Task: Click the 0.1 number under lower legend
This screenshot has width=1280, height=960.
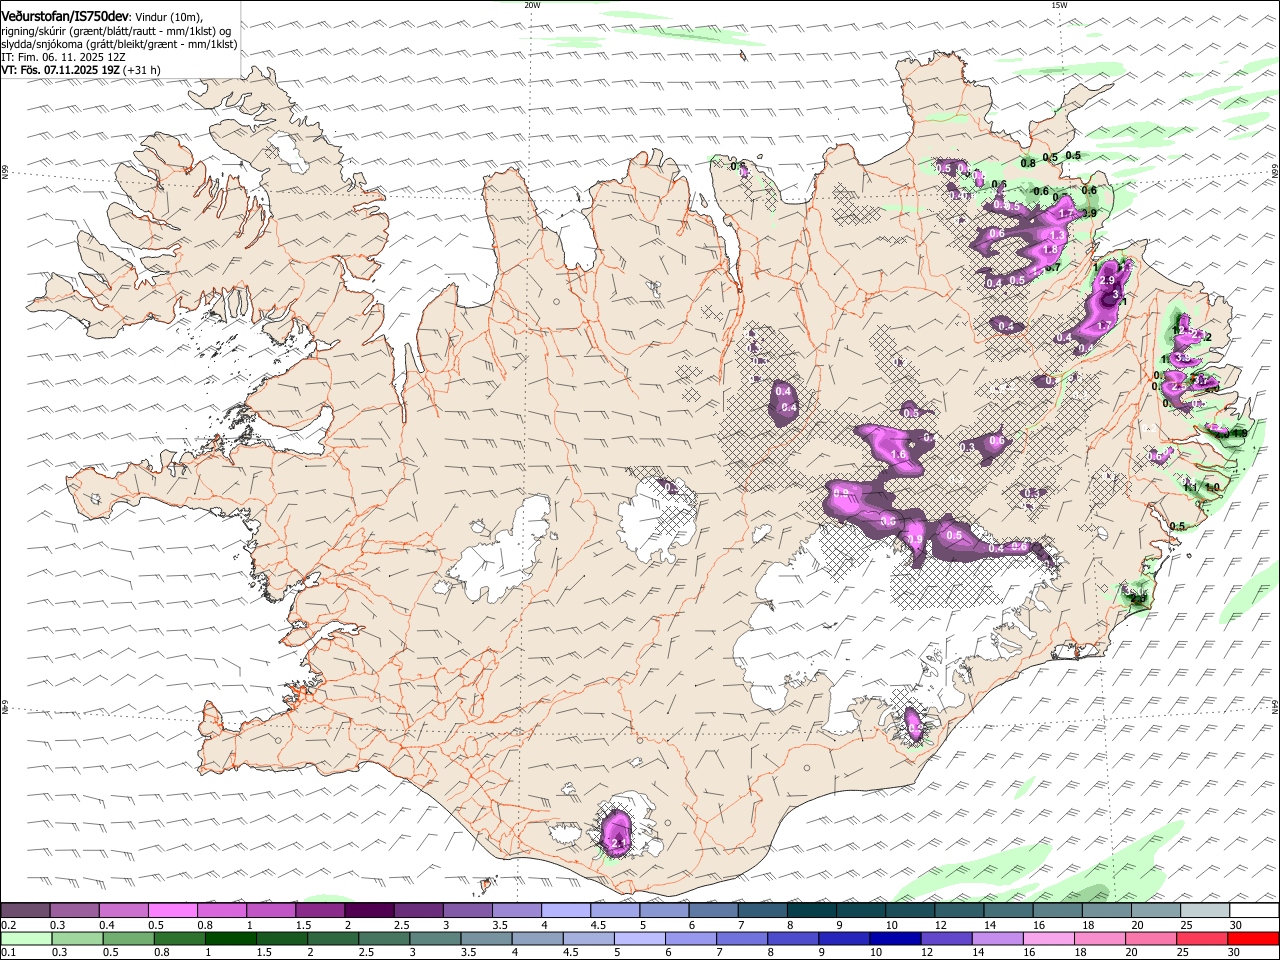Action: click(8, 952)
